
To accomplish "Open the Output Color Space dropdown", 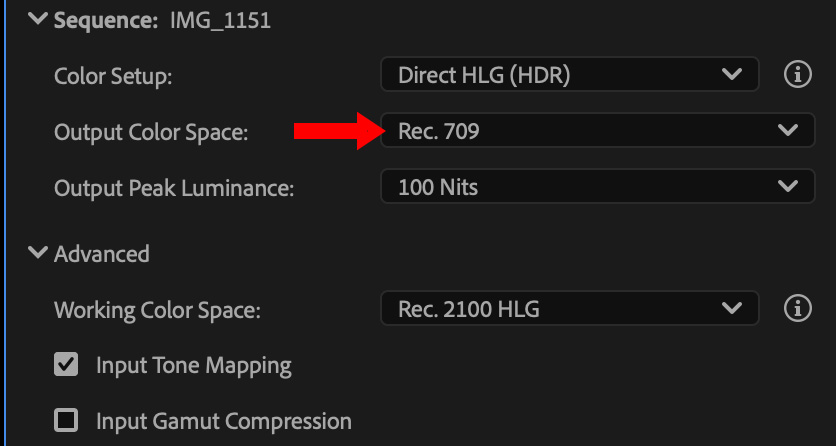I will point(597,130).
